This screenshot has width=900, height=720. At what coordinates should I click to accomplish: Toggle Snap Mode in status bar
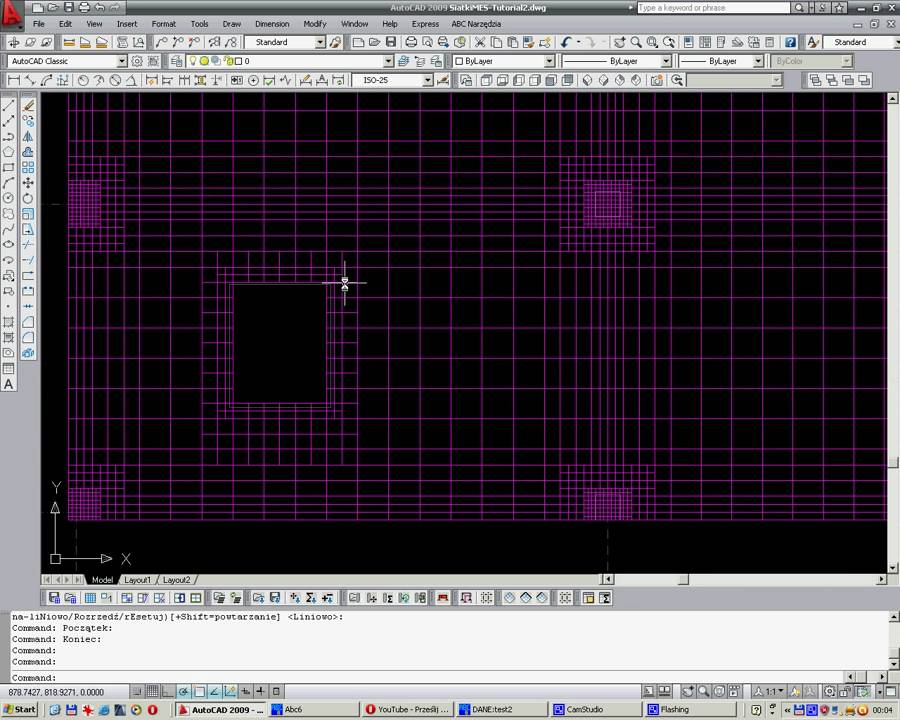pyautogui.click(x=136, y=691)
